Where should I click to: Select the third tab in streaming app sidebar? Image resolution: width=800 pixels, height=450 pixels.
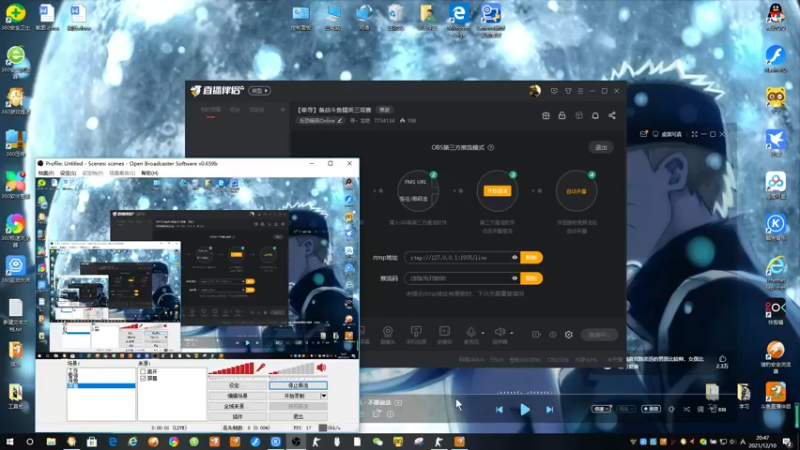(x=257, y=110)
